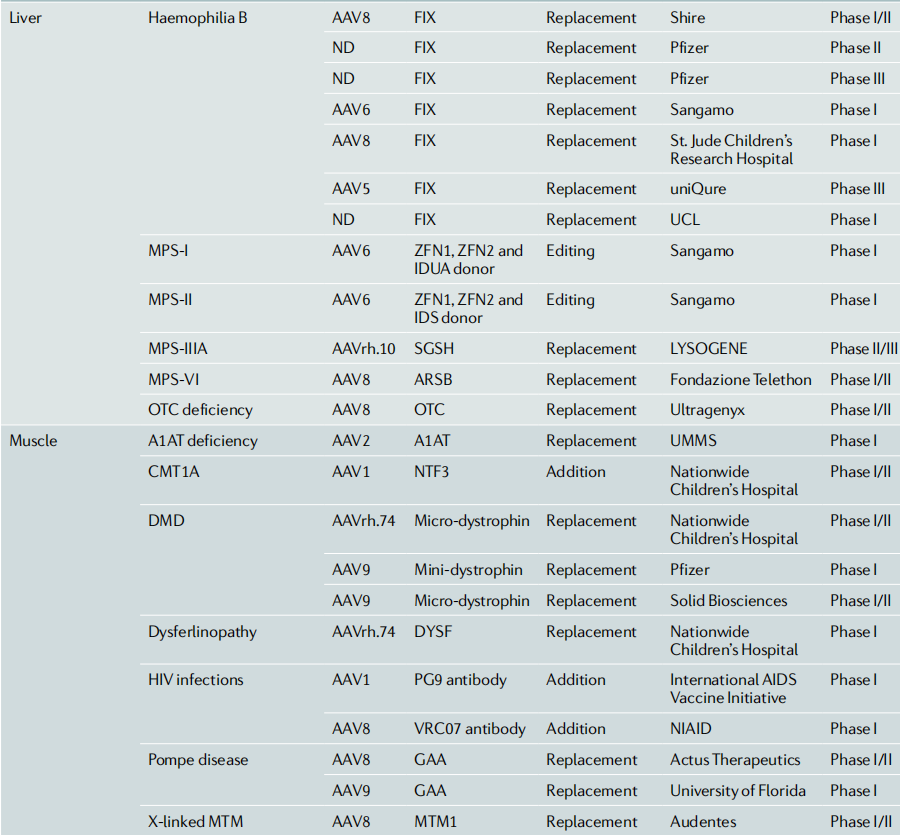Click the CMT1A disease cell
900x835 pixels.
(x=173, y=472)
